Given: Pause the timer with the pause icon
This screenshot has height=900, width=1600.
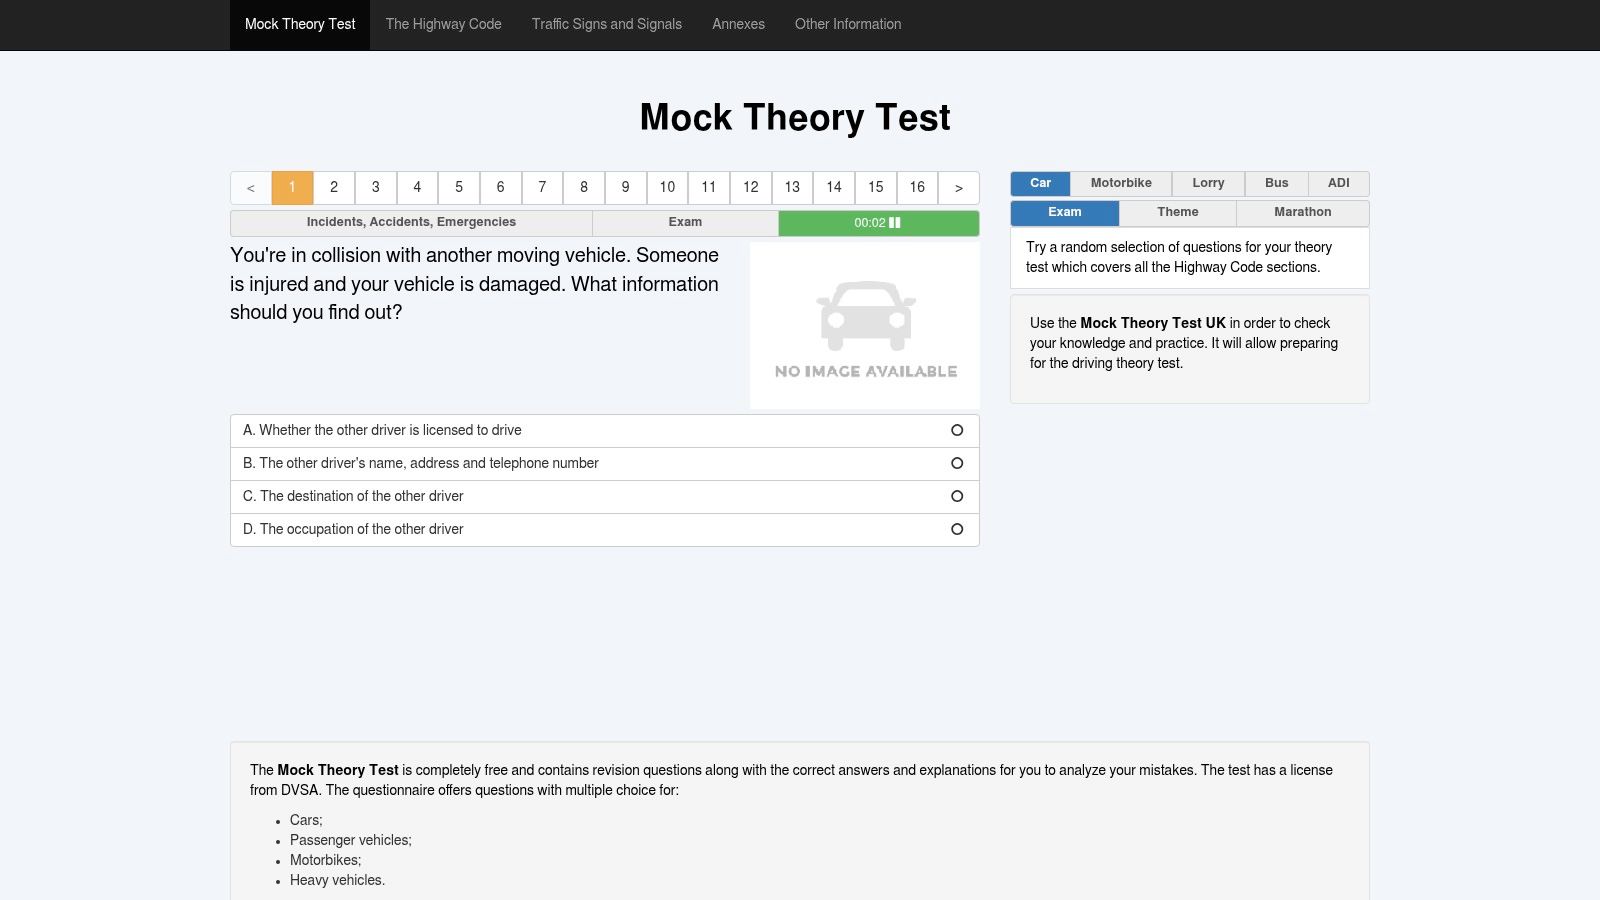Looking at the screenshot, I should point(895,223).
